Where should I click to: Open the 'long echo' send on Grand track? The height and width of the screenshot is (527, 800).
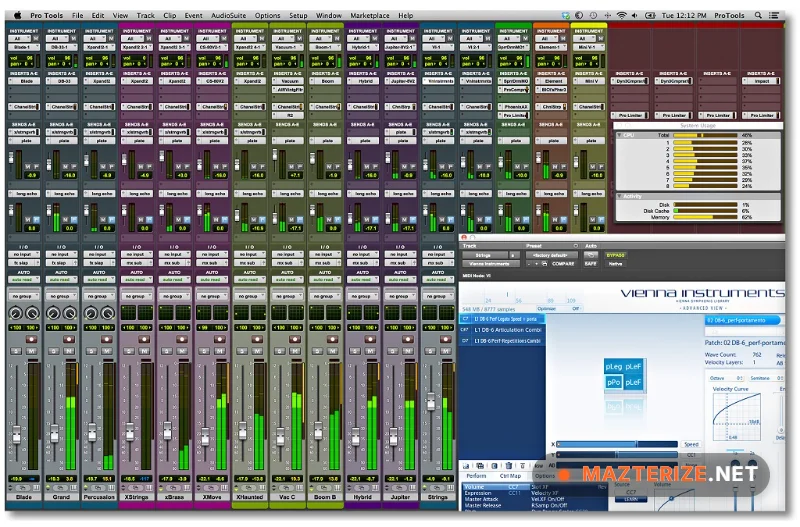(x=61, y=194)
